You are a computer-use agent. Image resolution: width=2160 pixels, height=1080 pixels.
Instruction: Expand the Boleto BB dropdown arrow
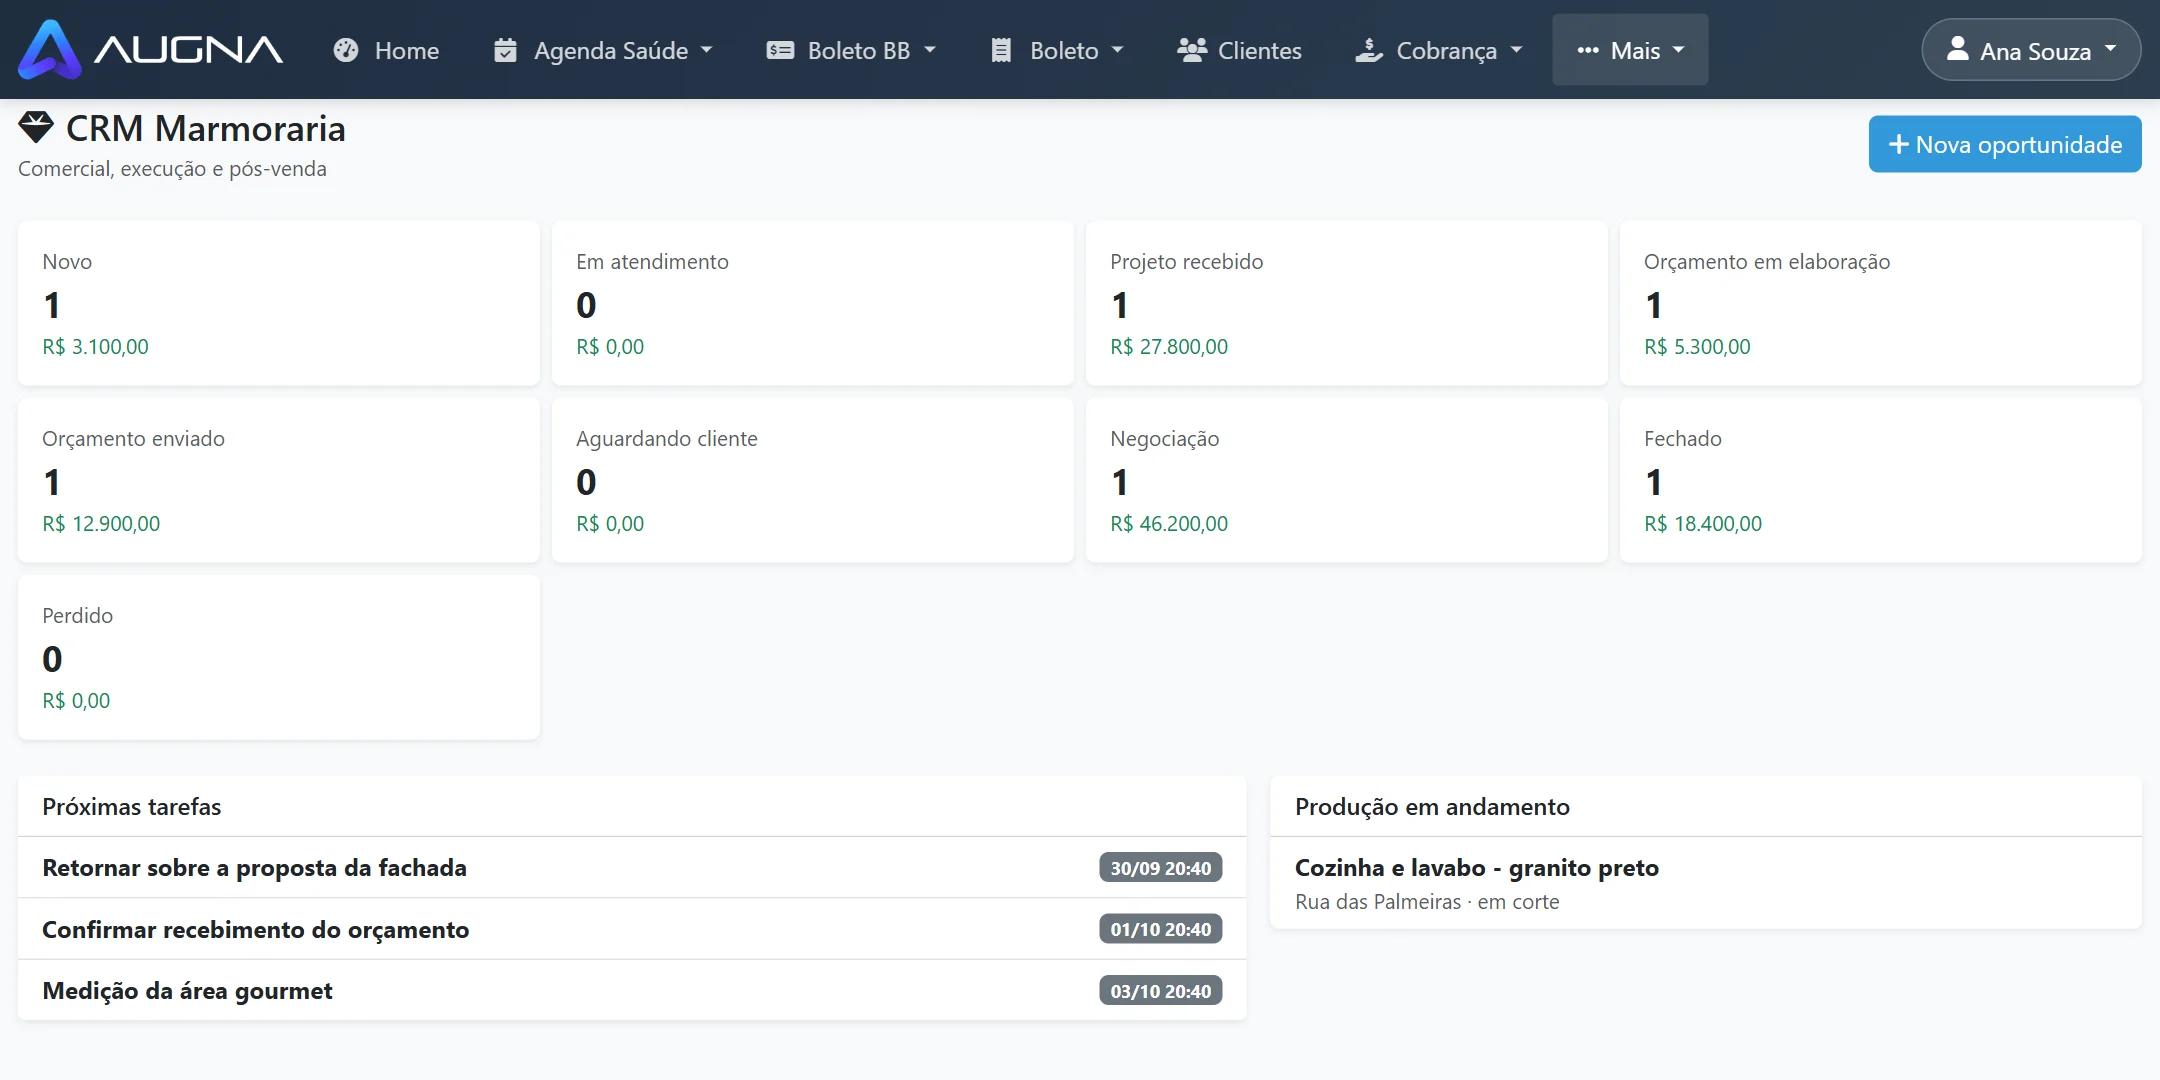(x=930, y=50)
